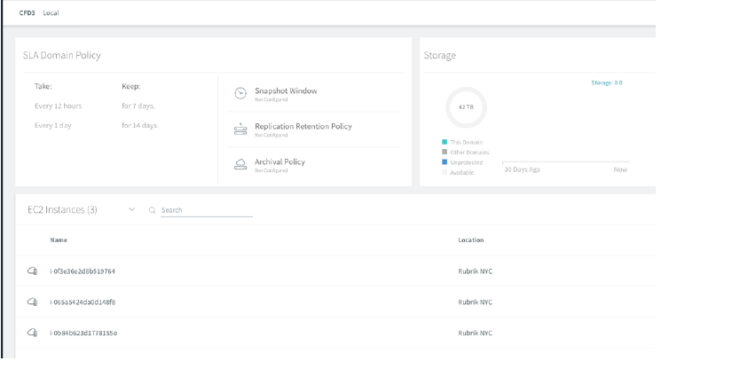
Task: Sort by the Name column header
Action: [x=59, y=240]
